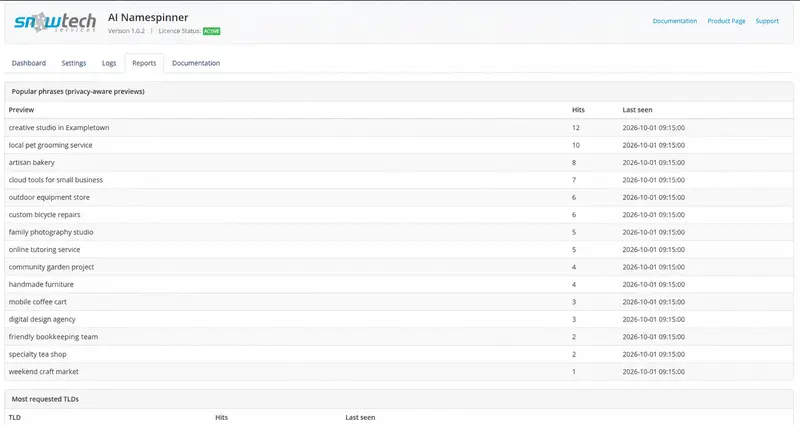The image size is (800, 425).
Task: Click the Hits column header in phrases table
Action: (x=578, y=110)
